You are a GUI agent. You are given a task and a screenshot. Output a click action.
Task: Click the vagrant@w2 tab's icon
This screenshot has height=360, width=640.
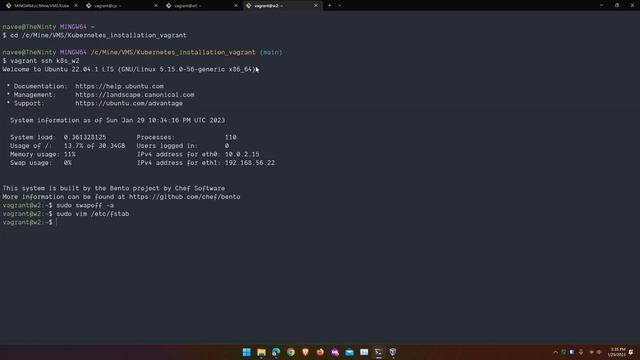click(249, 6)
